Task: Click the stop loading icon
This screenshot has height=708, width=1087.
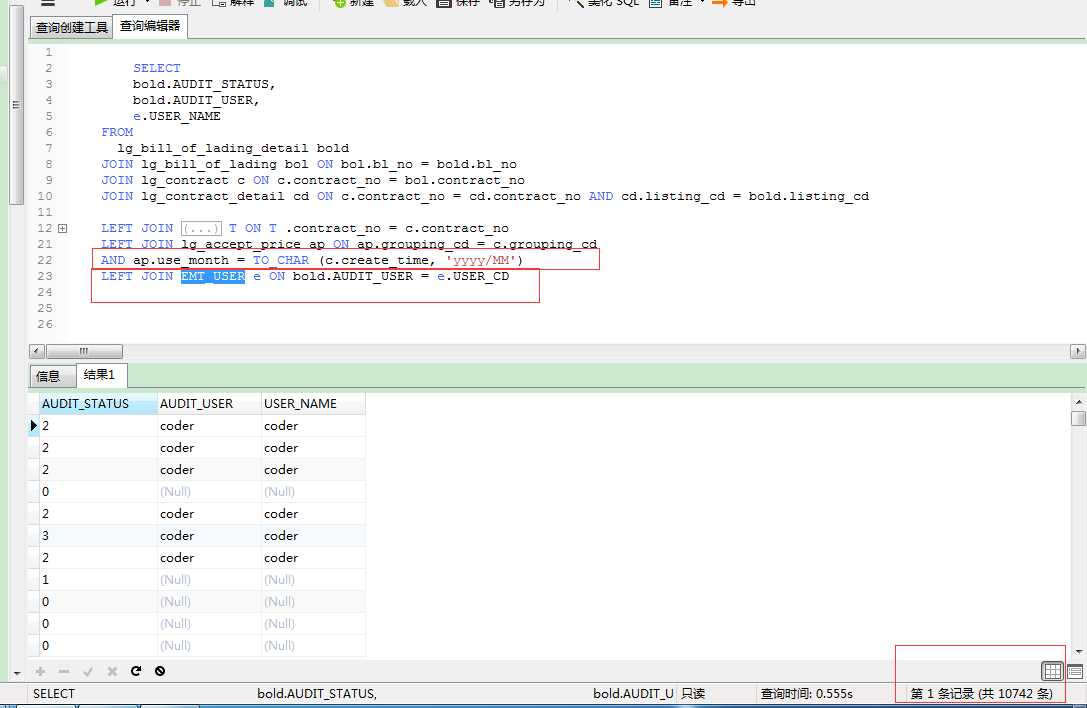Action: tap(160, 671)
